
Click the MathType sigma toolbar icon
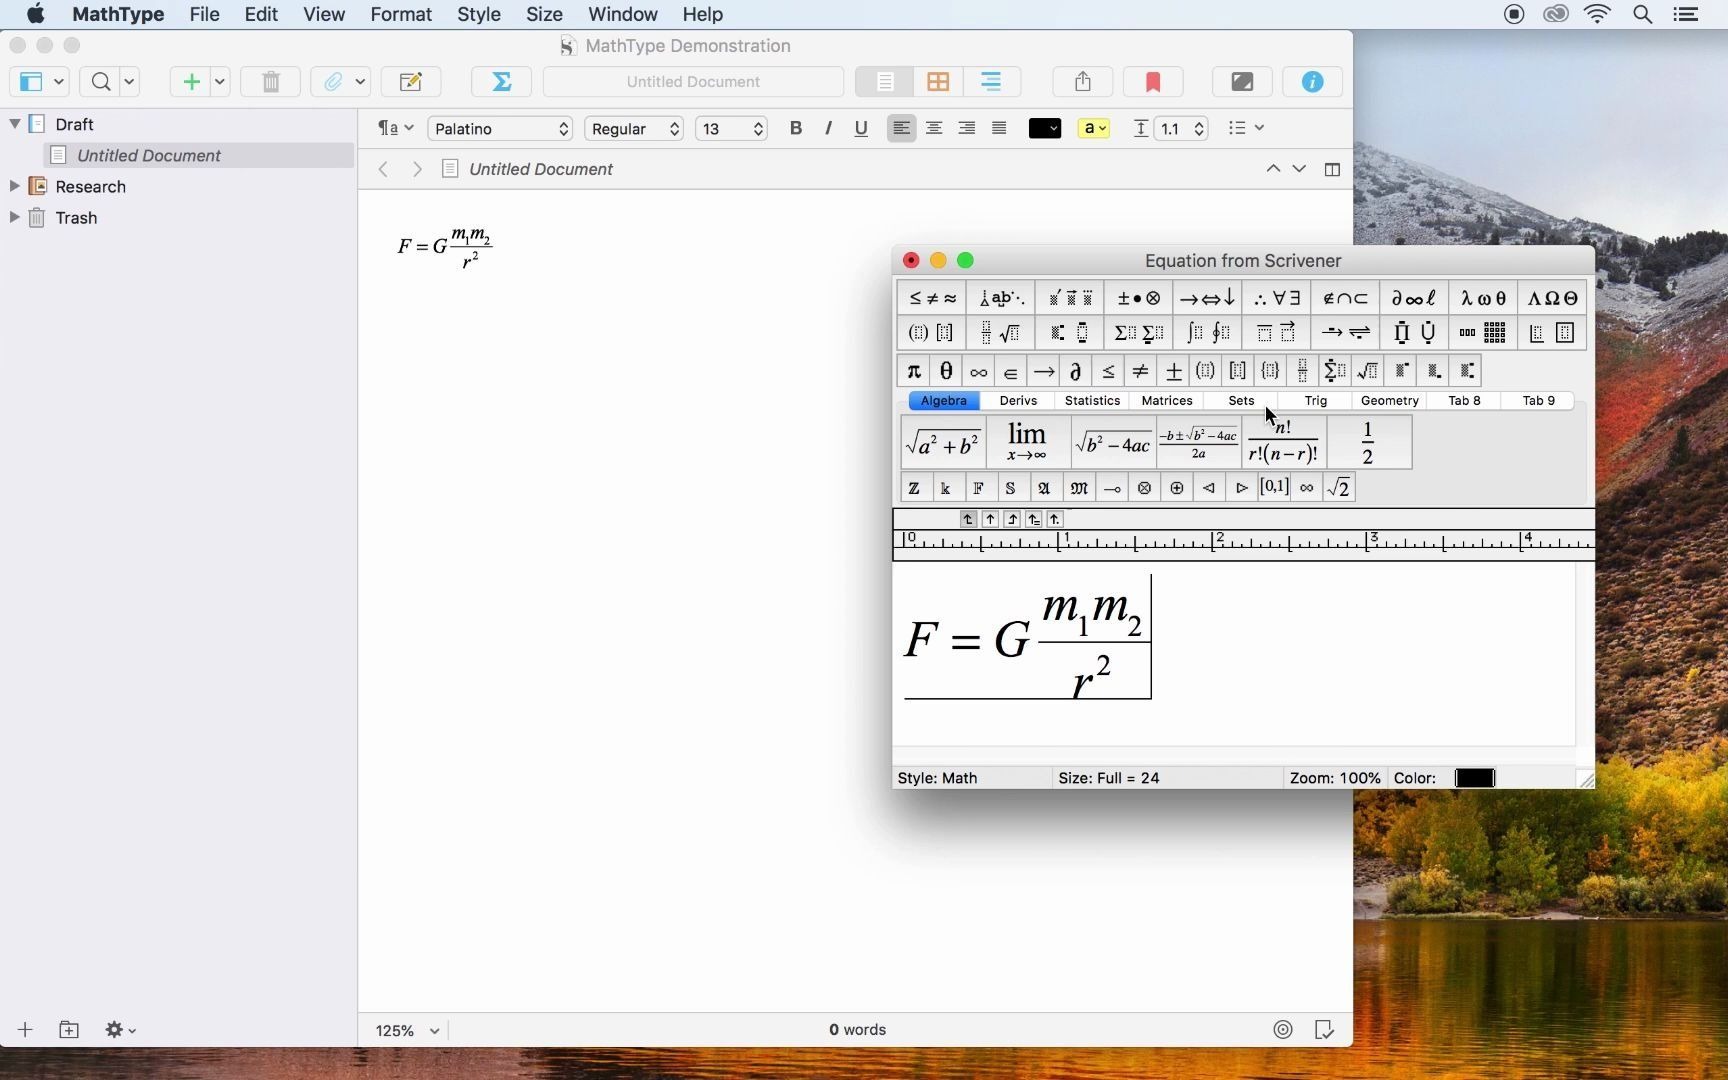(x=502, y=82)
